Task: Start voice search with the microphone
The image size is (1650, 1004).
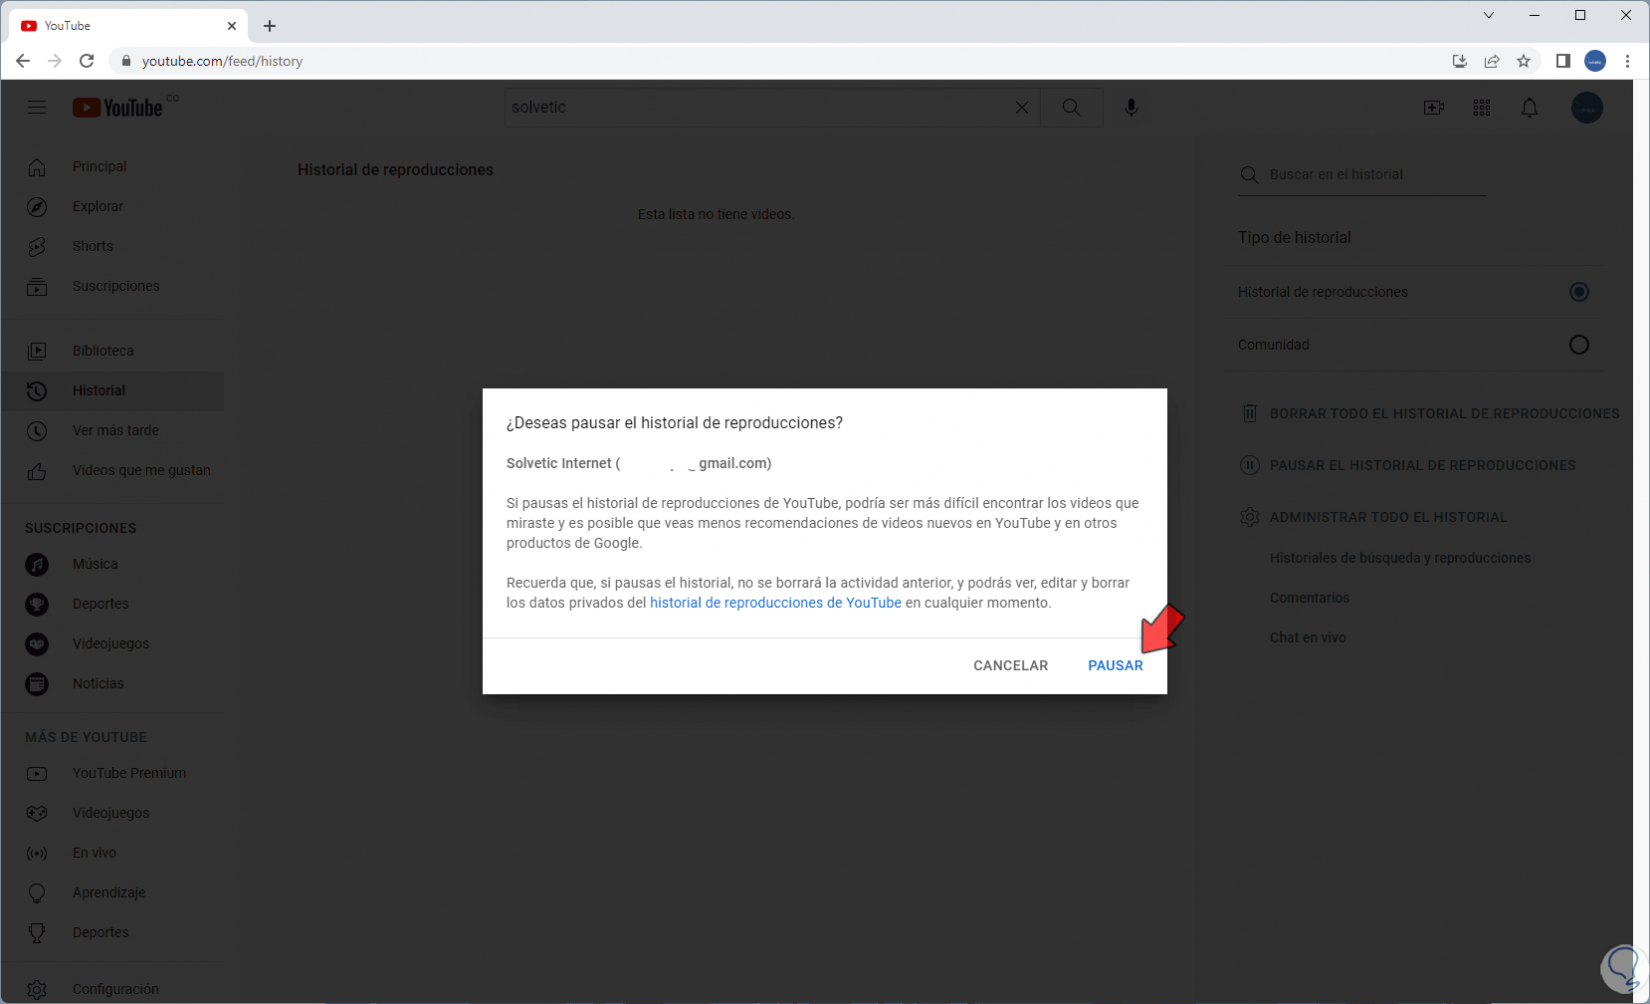Action: click(x=1131, y=108)
